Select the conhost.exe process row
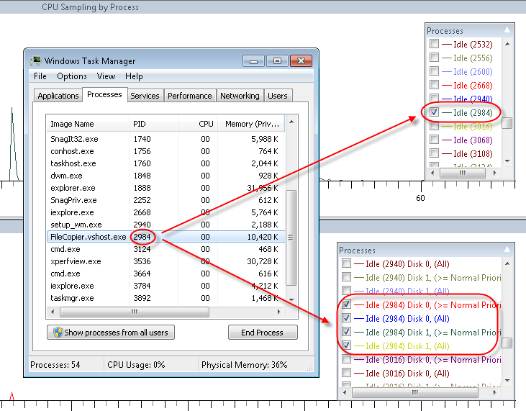Viewport: 526px width, 411px height. click(166, 151)
